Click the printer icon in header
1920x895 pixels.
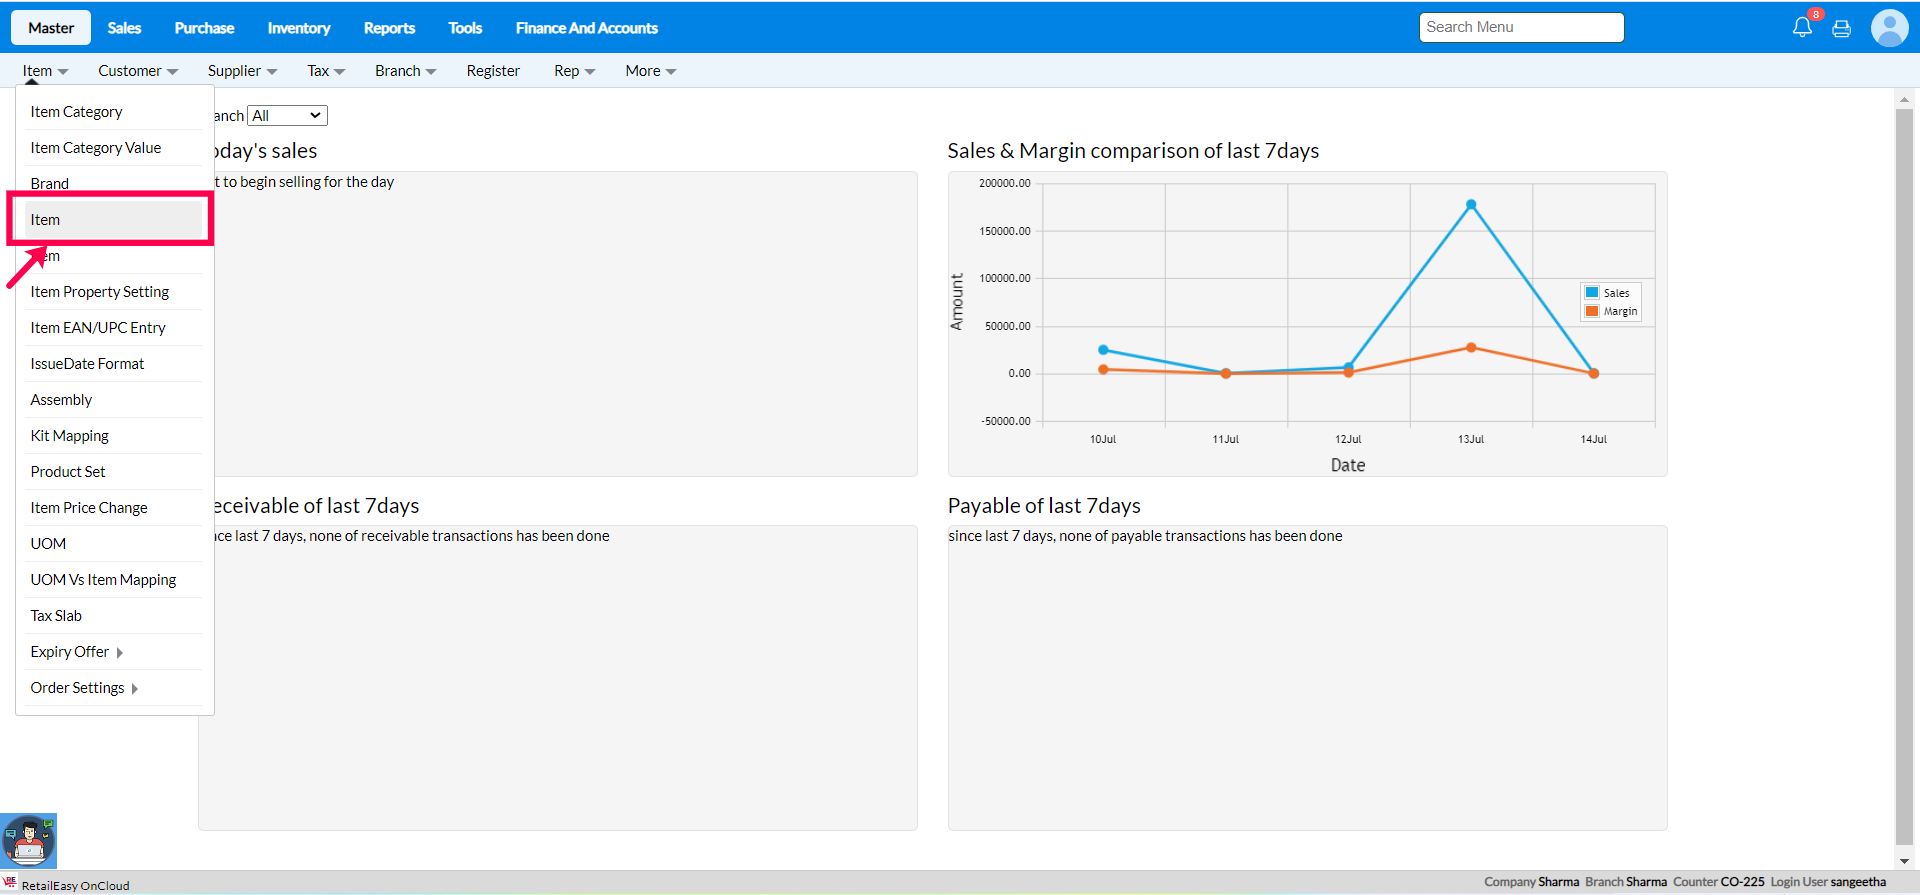tap(1841, 29)
